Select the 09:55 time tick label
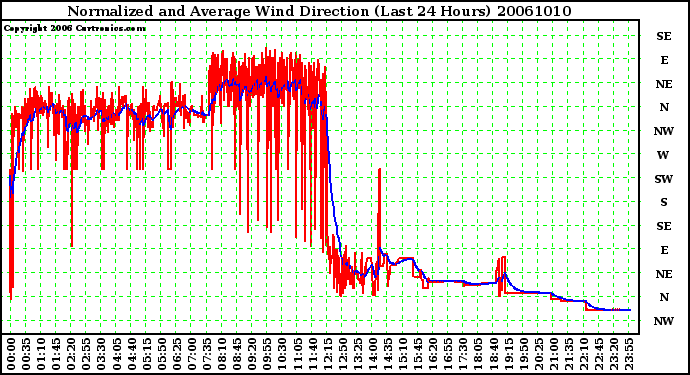This screenshot has width=690, height=375. [267, 354]
